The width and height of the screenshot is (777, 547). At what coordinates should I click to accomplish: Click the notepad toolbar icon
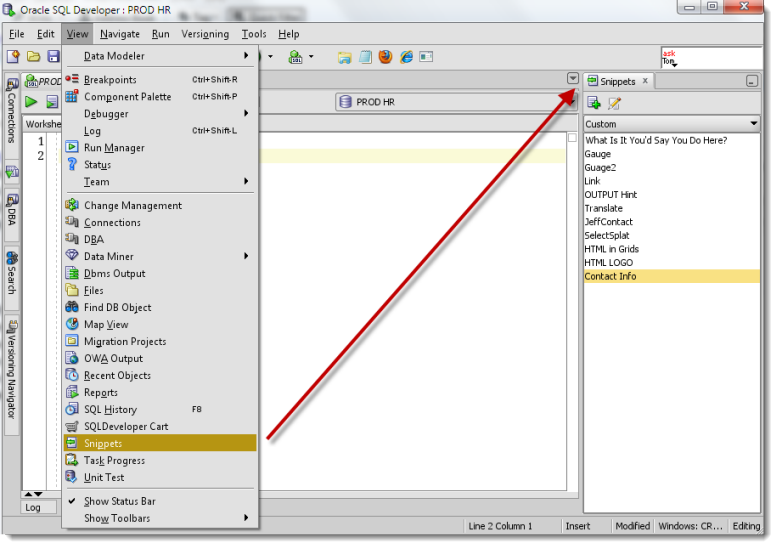pyautogui.click(x=365, y=57)
